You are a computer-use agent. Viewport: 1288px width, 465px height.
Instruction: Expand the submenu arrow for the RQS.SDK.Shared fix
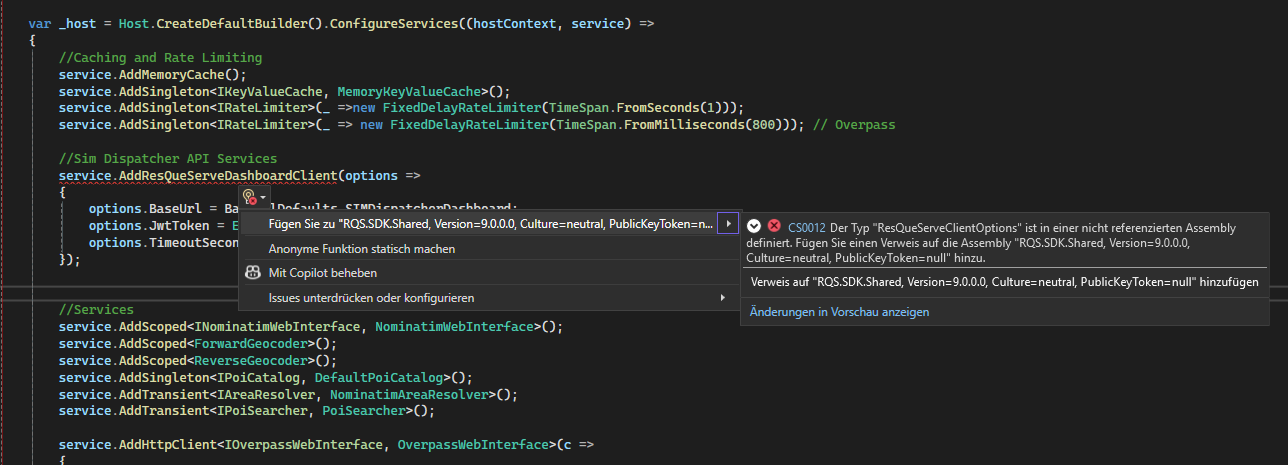727,224
